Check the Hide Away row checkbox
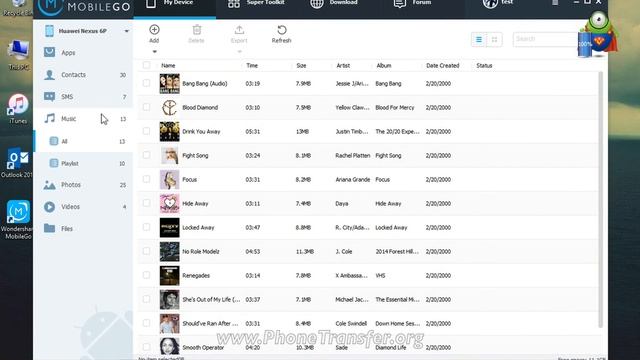 147,203
